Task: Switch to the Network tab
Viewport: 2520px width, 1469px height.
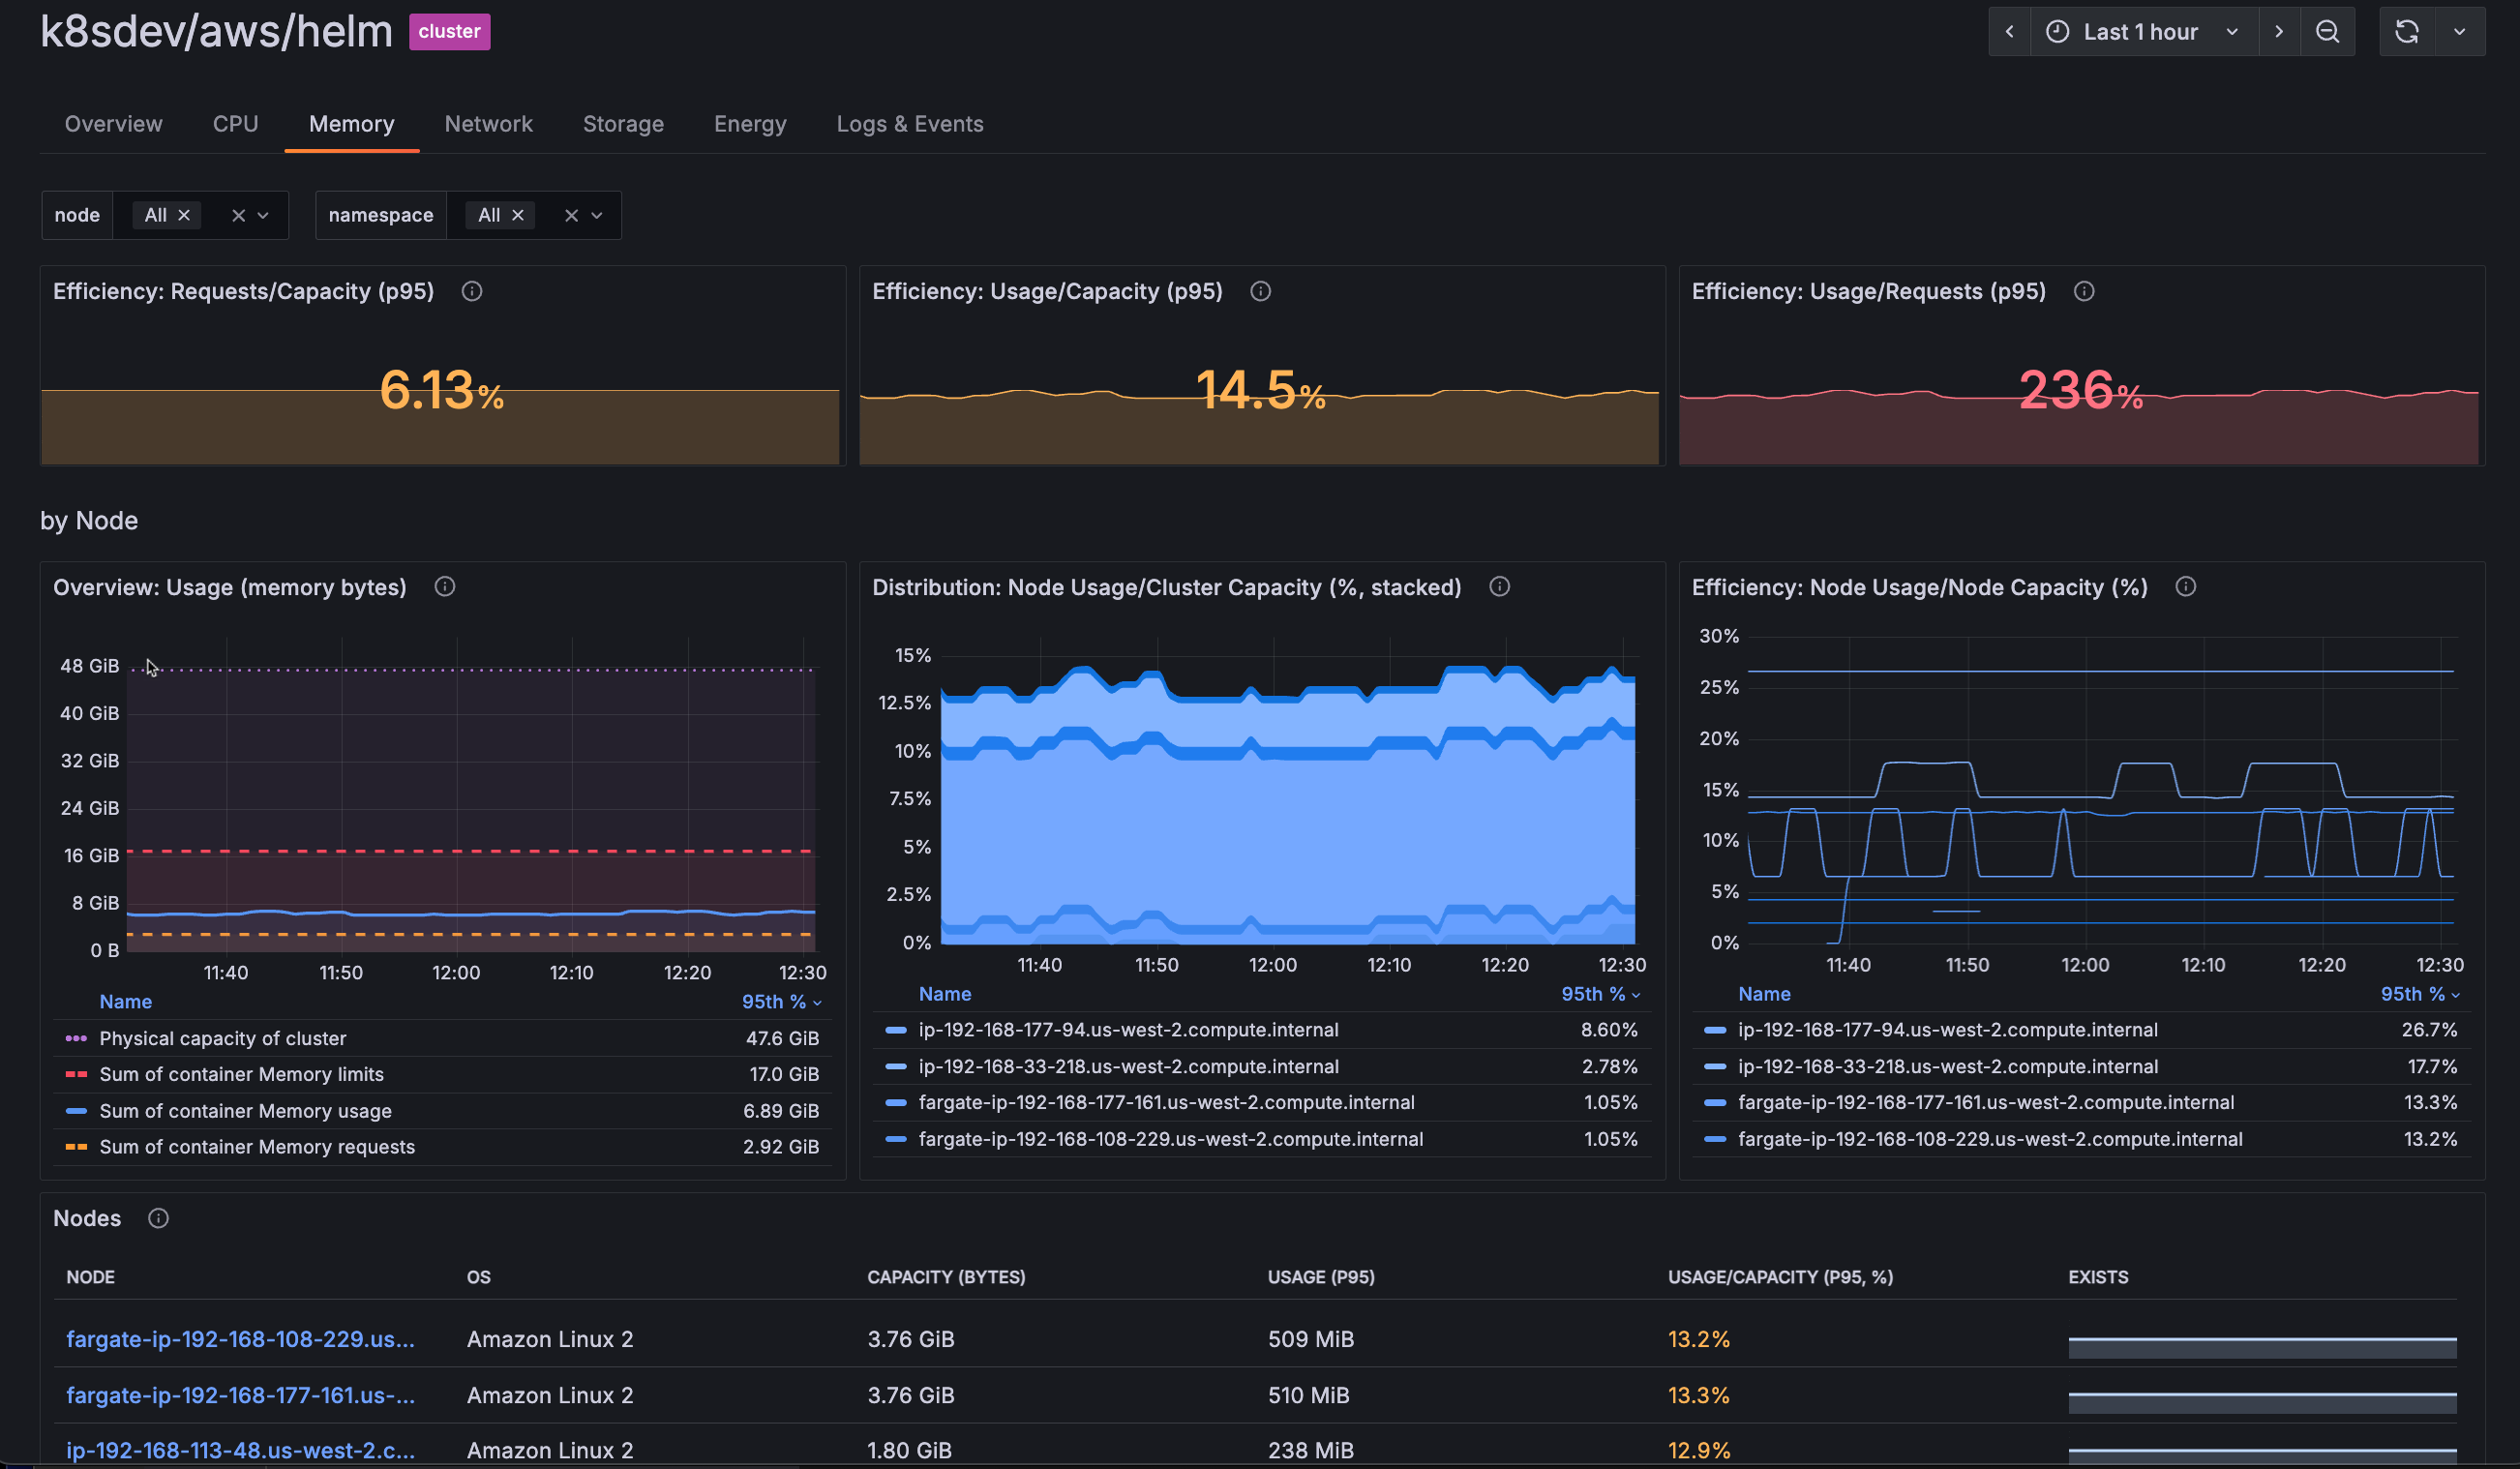Action: point(488,124)
